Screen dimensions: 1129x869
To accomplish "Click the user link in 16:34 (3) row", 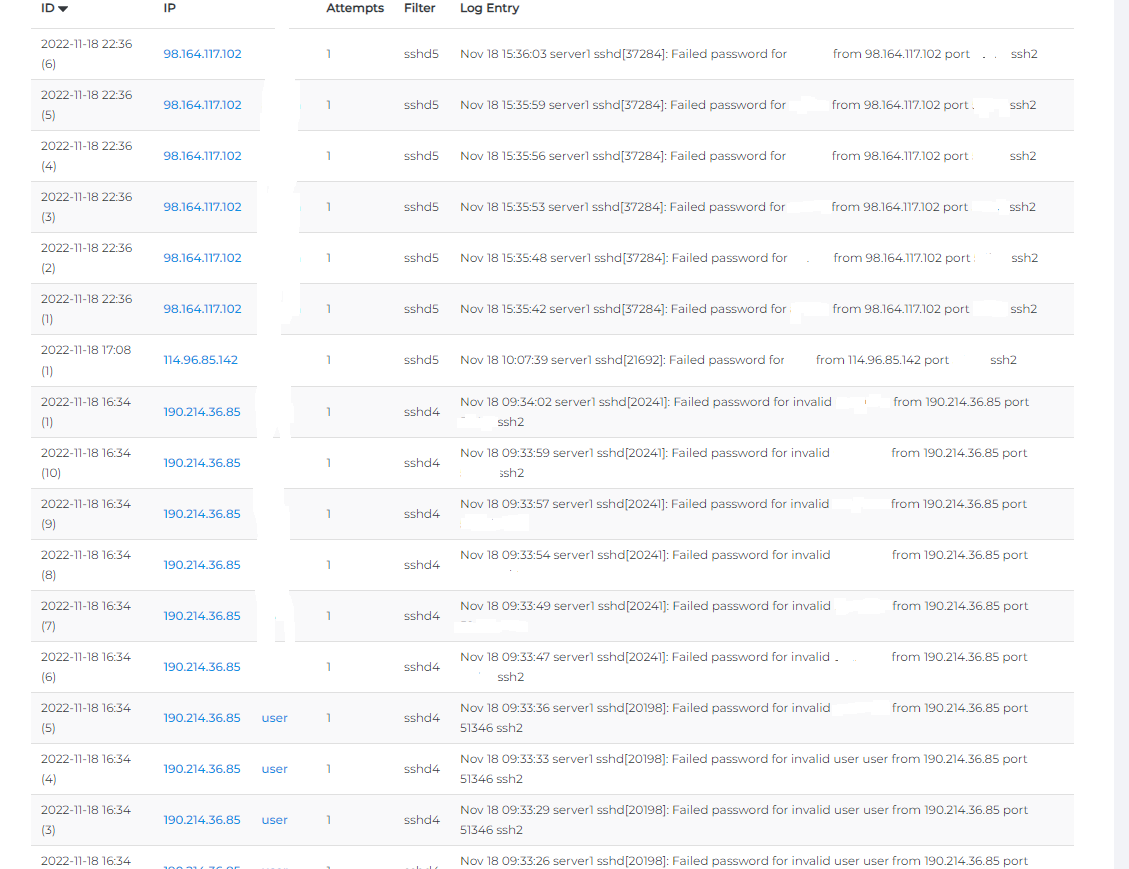I will pos(274,820).
